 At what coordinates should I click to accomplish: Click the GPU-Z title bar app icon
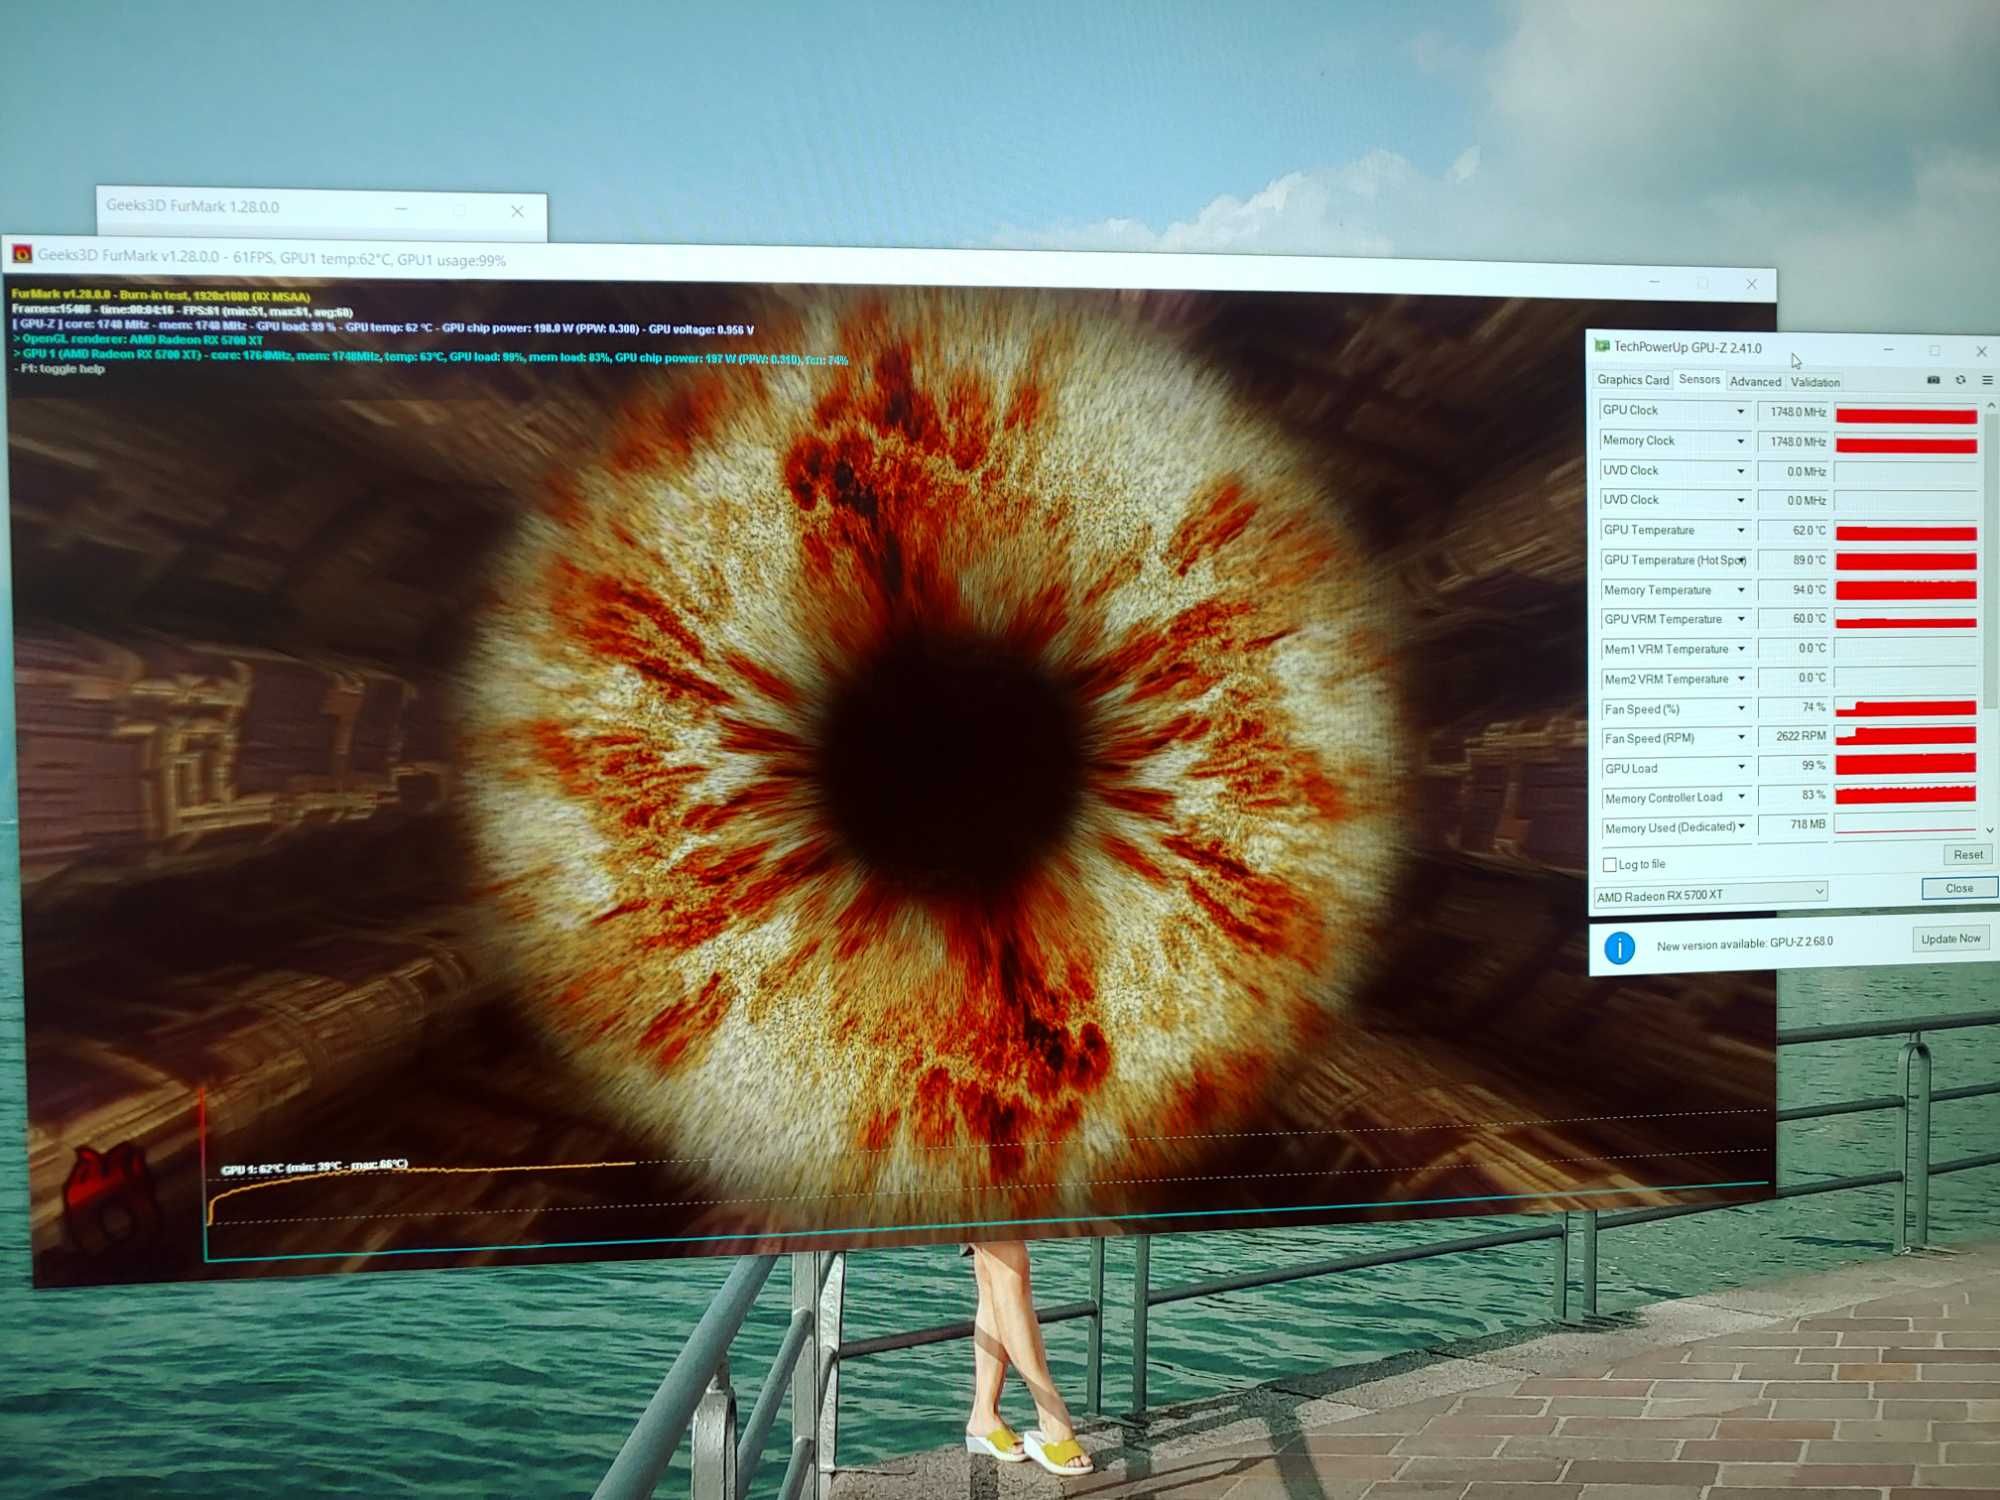(1602, 346)
